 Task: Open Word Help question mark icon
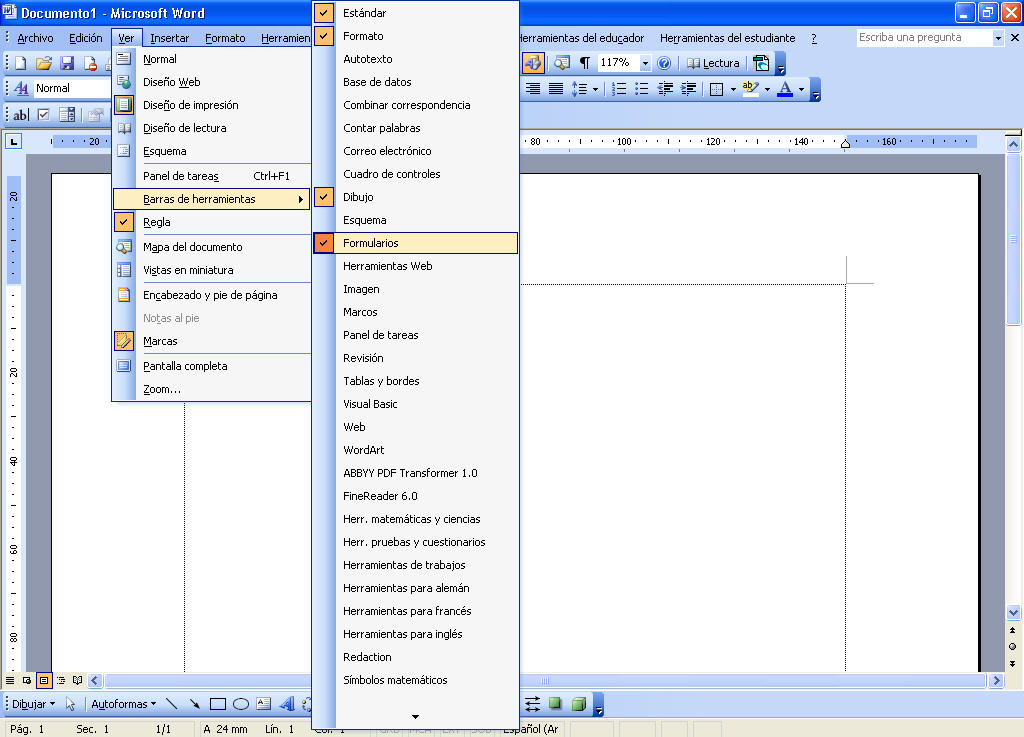[x=664, y=63]
